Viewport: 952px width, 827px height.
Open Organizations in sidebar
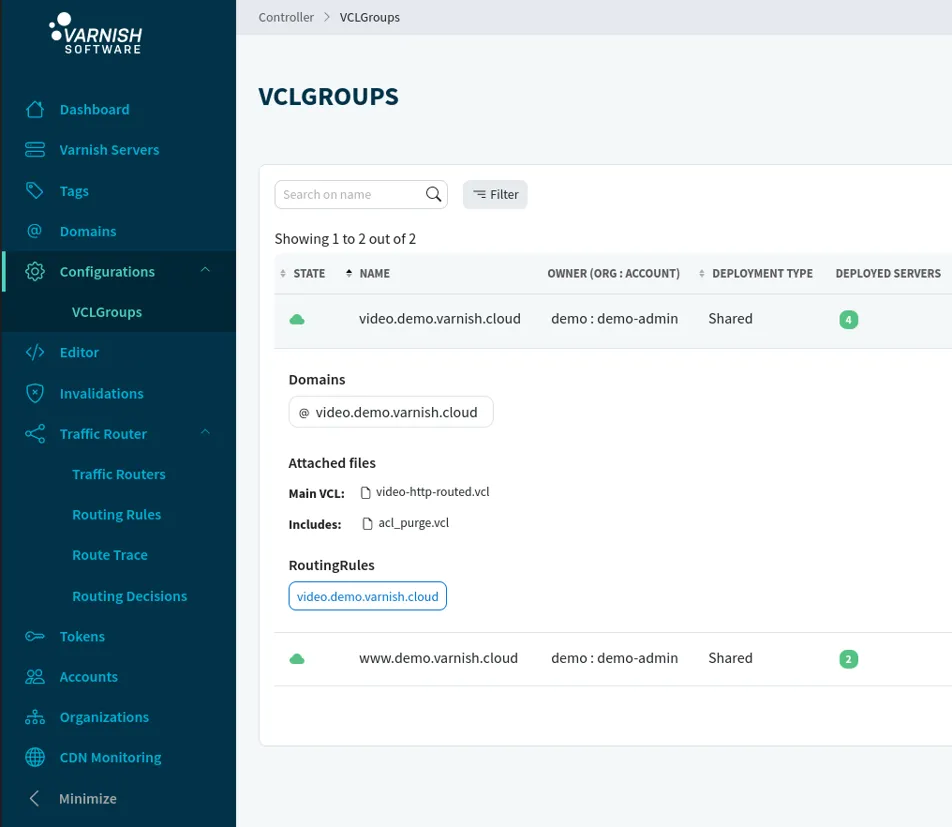[104, 717]
